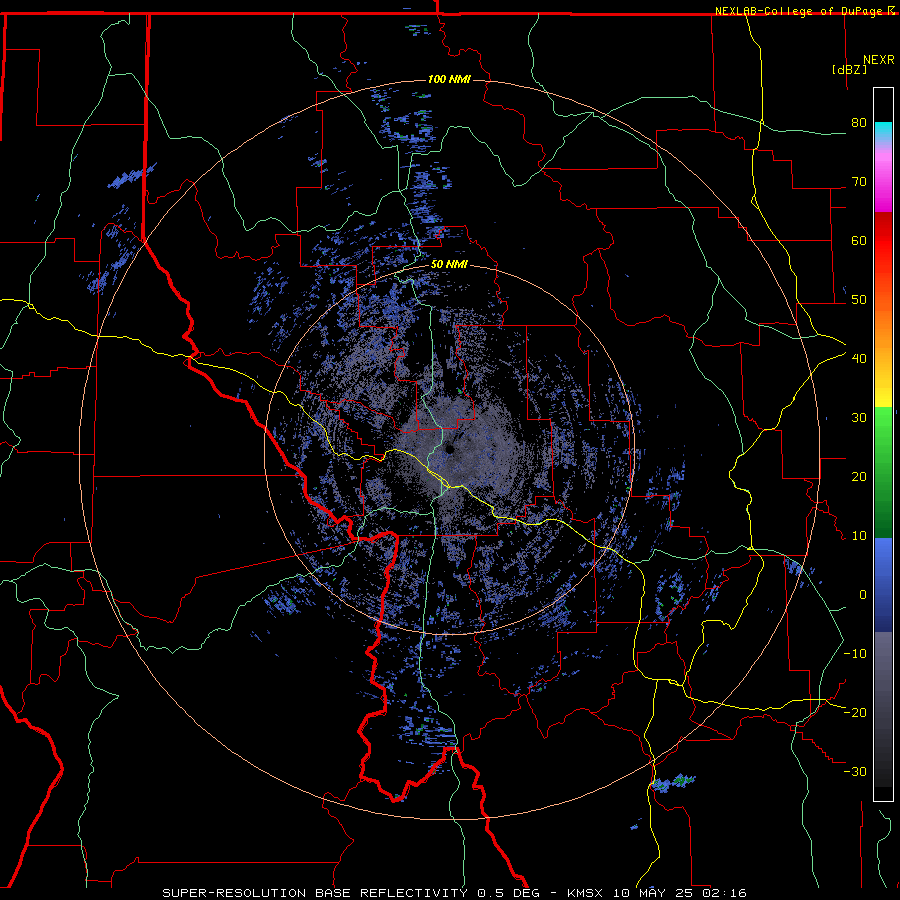Screen dimensions: 900x900
Task: Click the 50 value on dBZ scale
Action: 859,300
